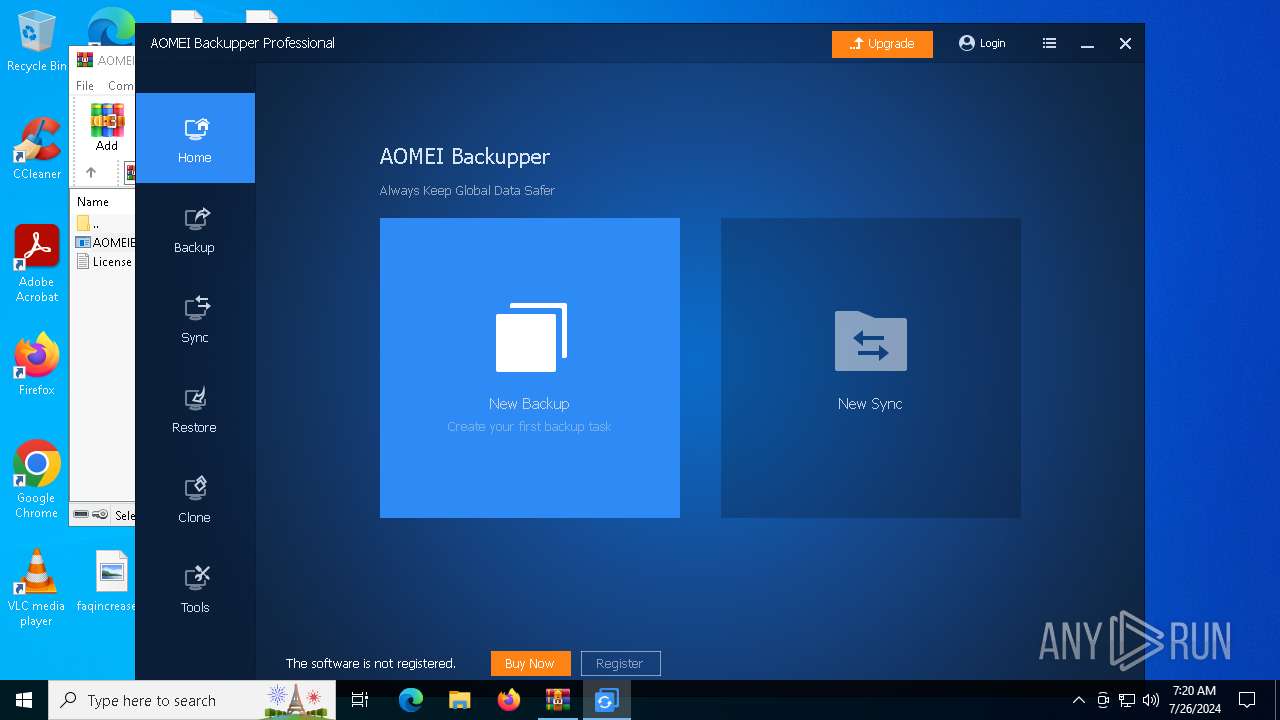This screenshot has height=720, width=1280.
Task: Open the notification center icon
Action: (1247, 700)
